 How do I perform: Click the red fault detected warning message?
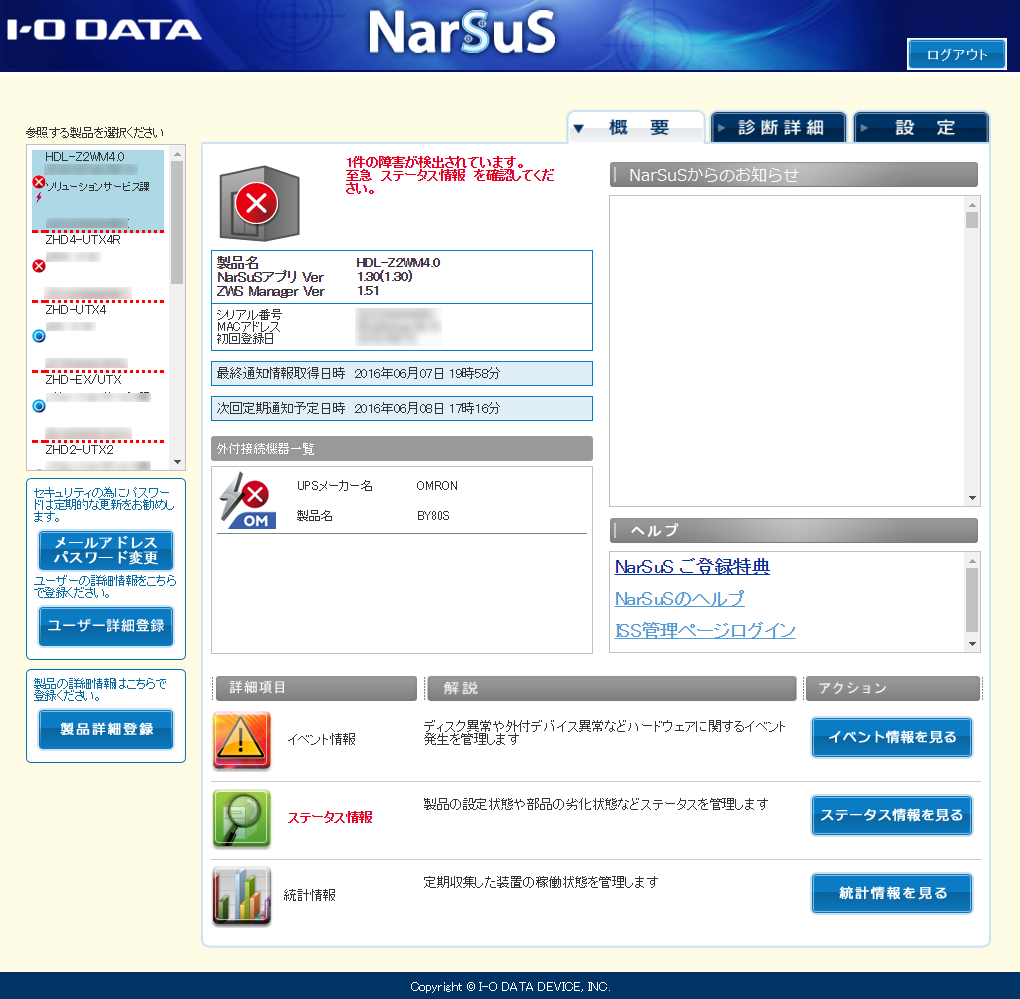(x=450, y=175)
